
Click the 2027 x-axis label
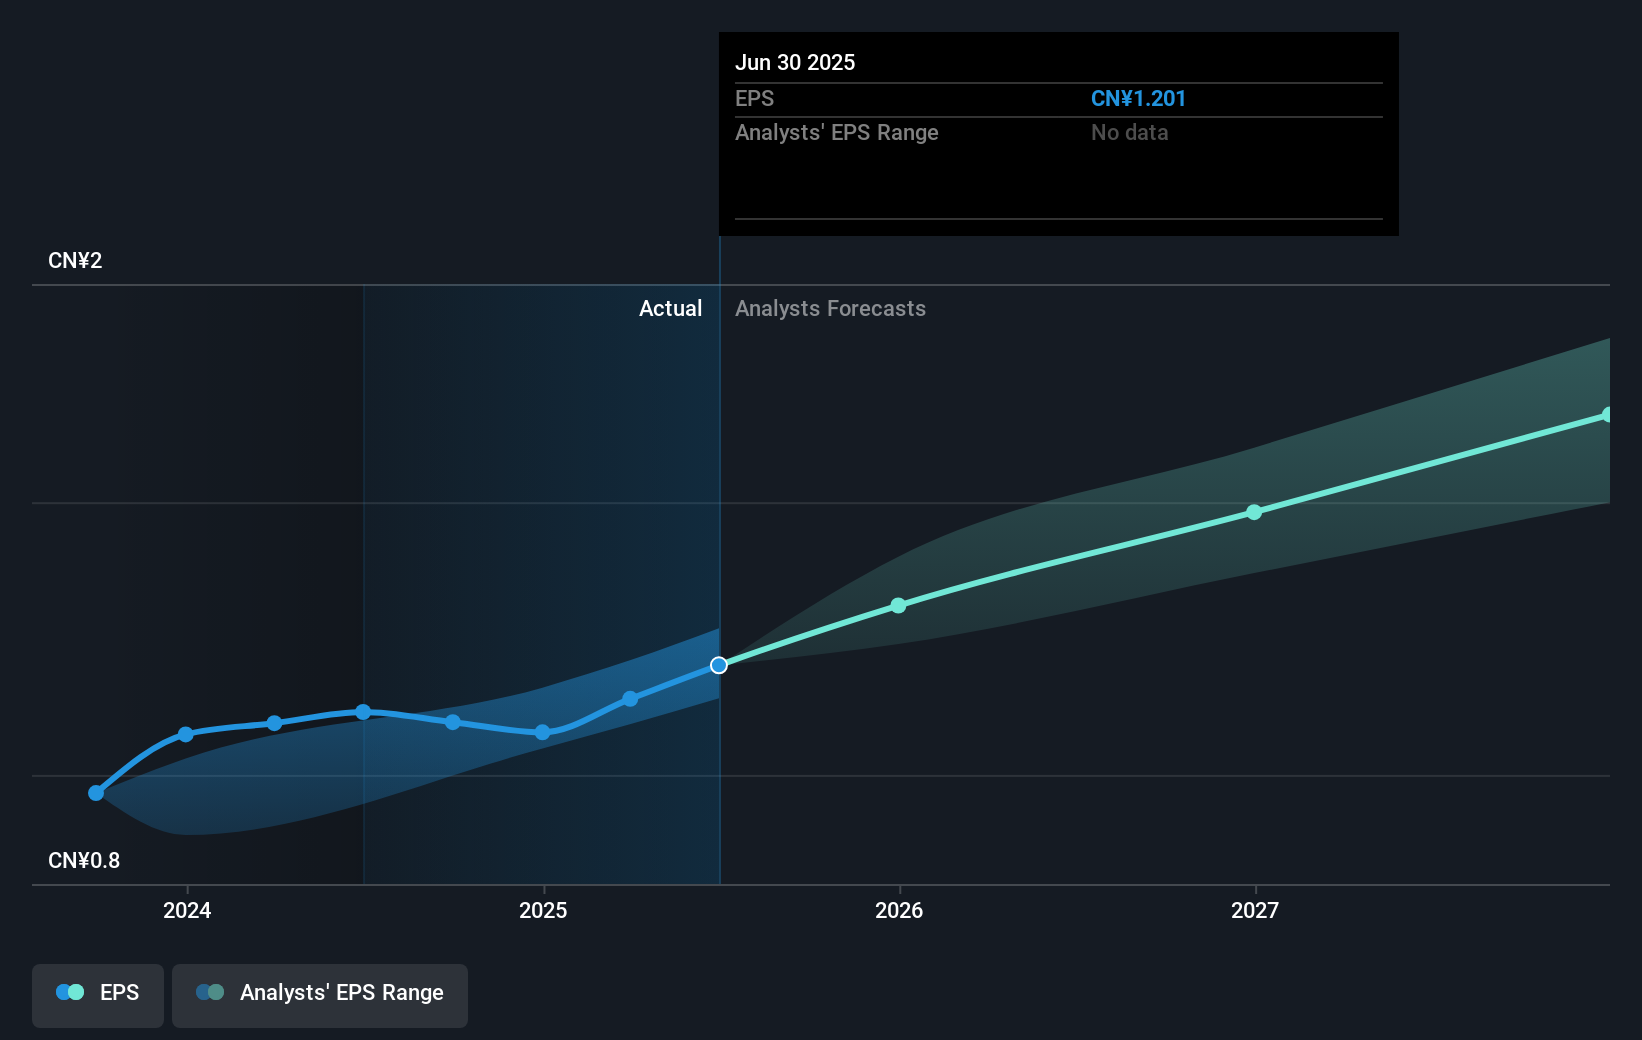pos(1255,910)
